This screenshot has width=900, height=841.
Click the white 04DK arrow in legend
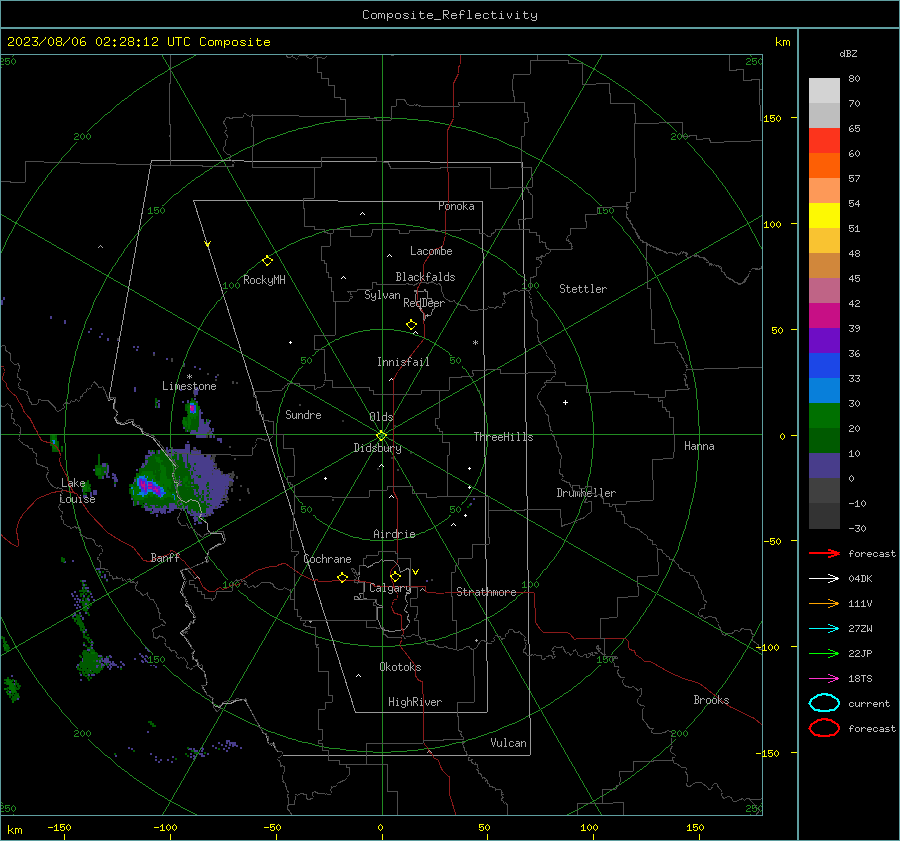[x=824, y=579]
